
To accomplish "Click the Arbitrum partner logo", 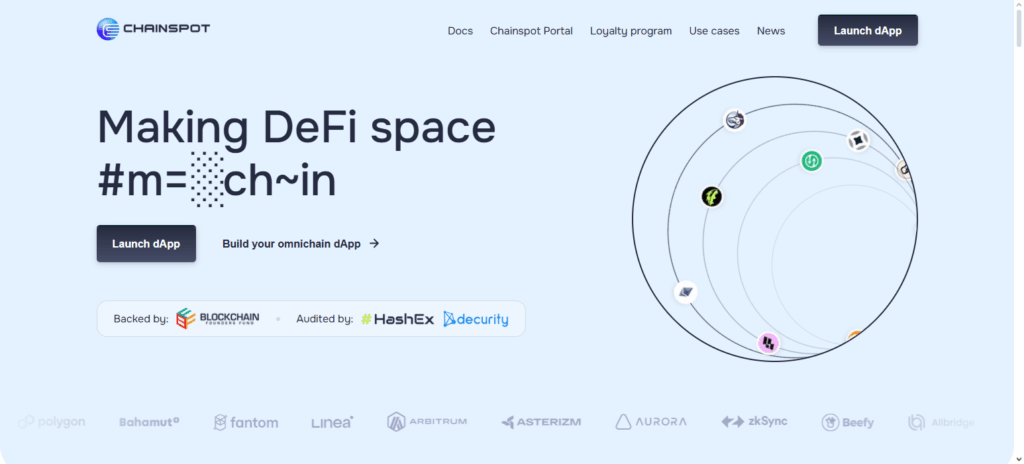I will click(x=427, y=422).
